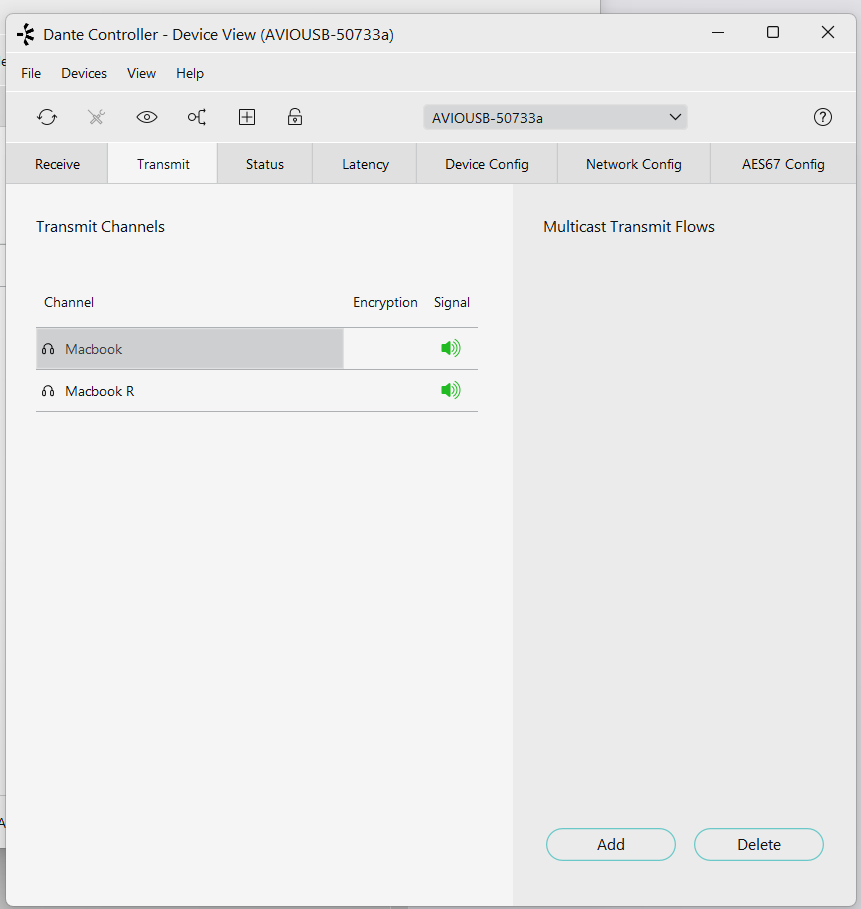Viewport: 861px width, 909px height.
Task: Click the green signal speaker for Macbook
Action: (451, 348)
